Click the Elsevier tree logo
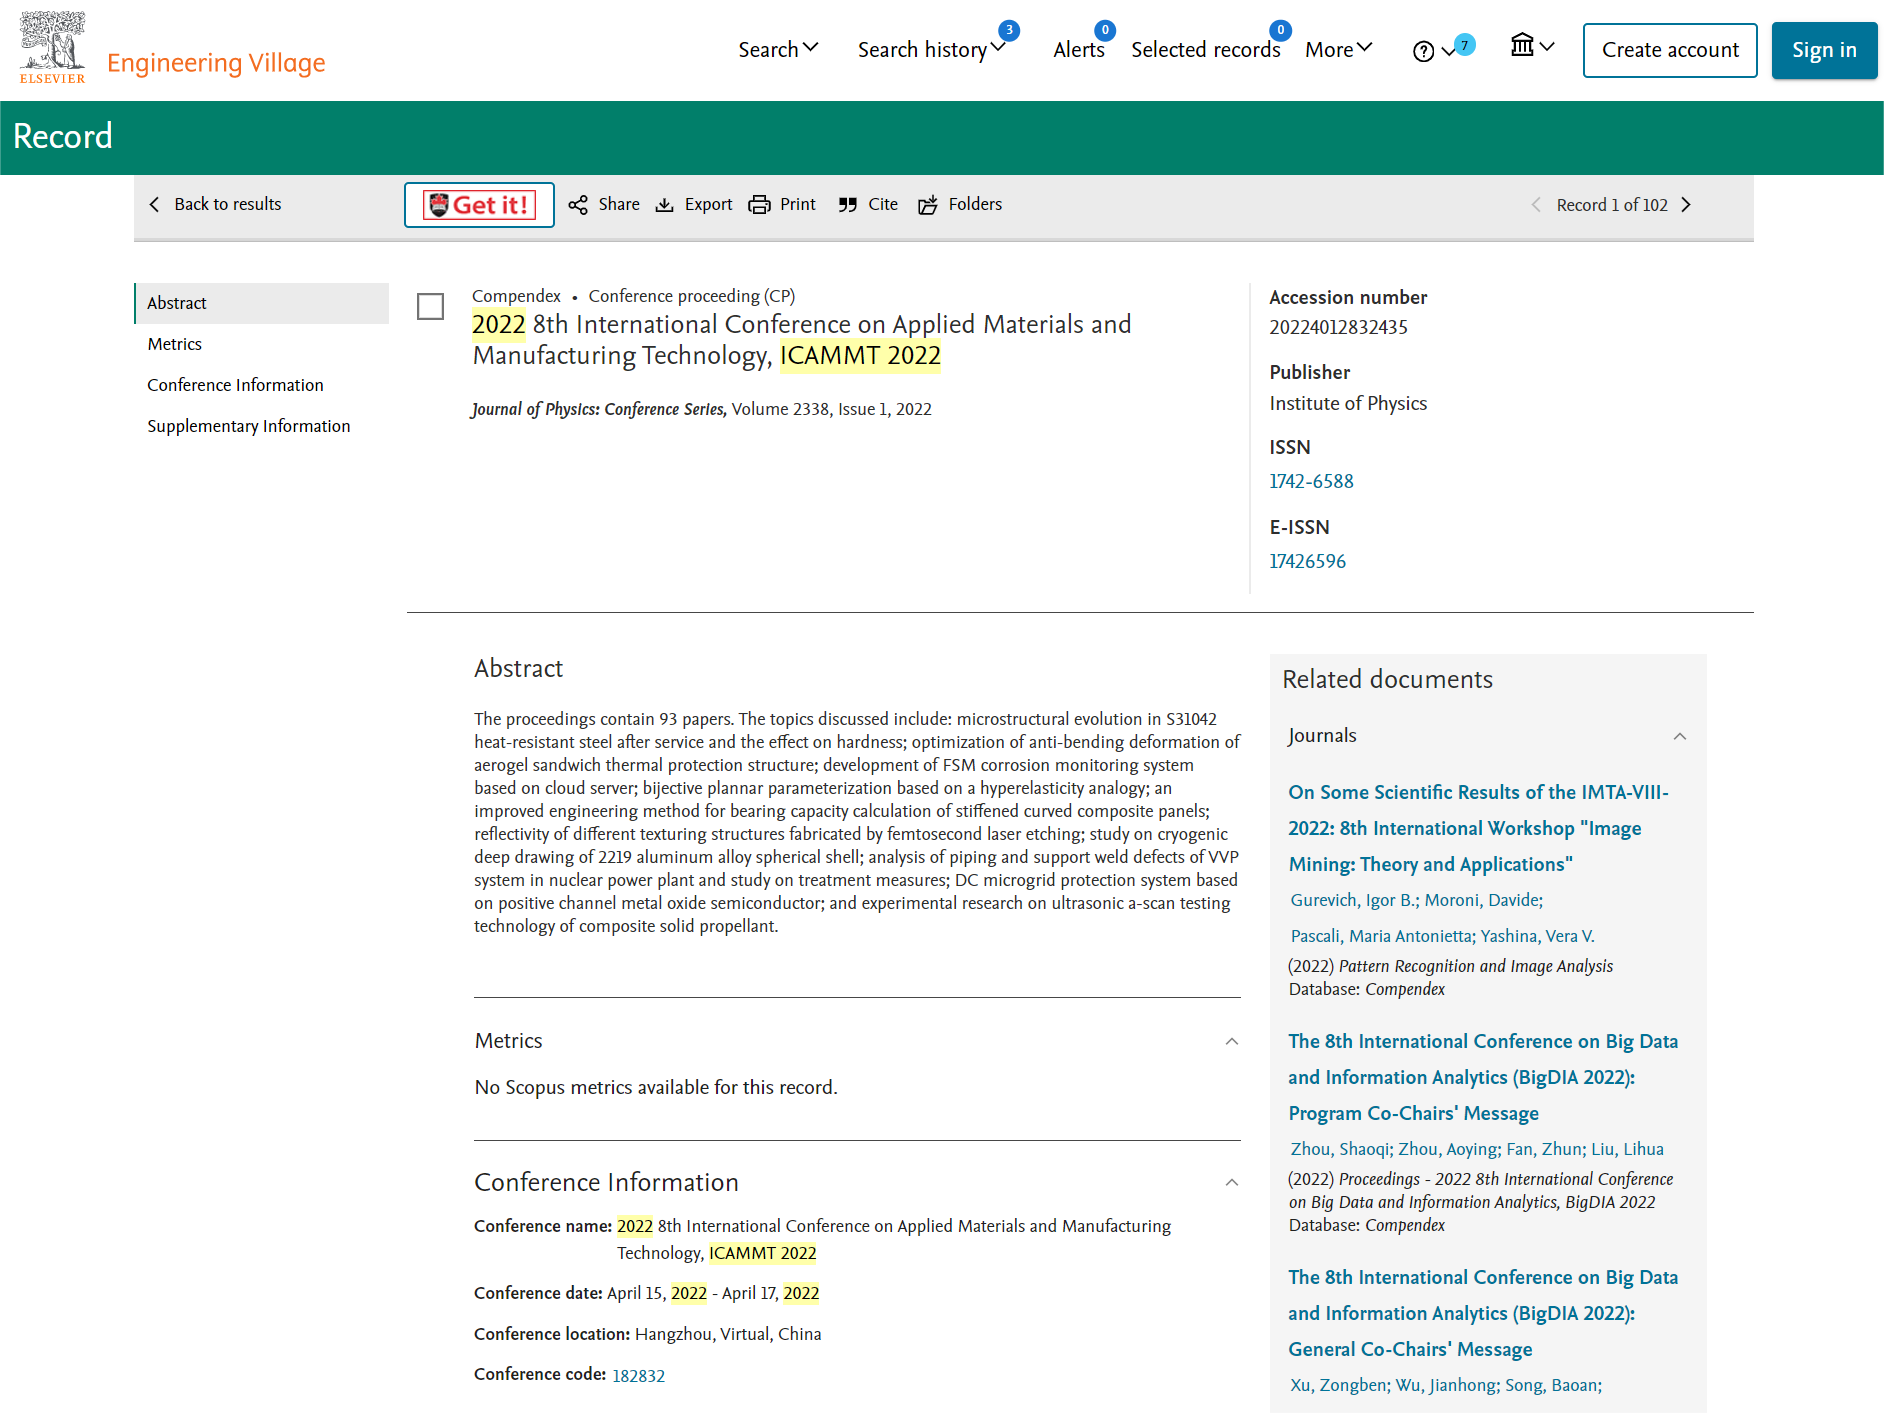The height and width of the screenshot is (1413, 1884). [53, 47]
